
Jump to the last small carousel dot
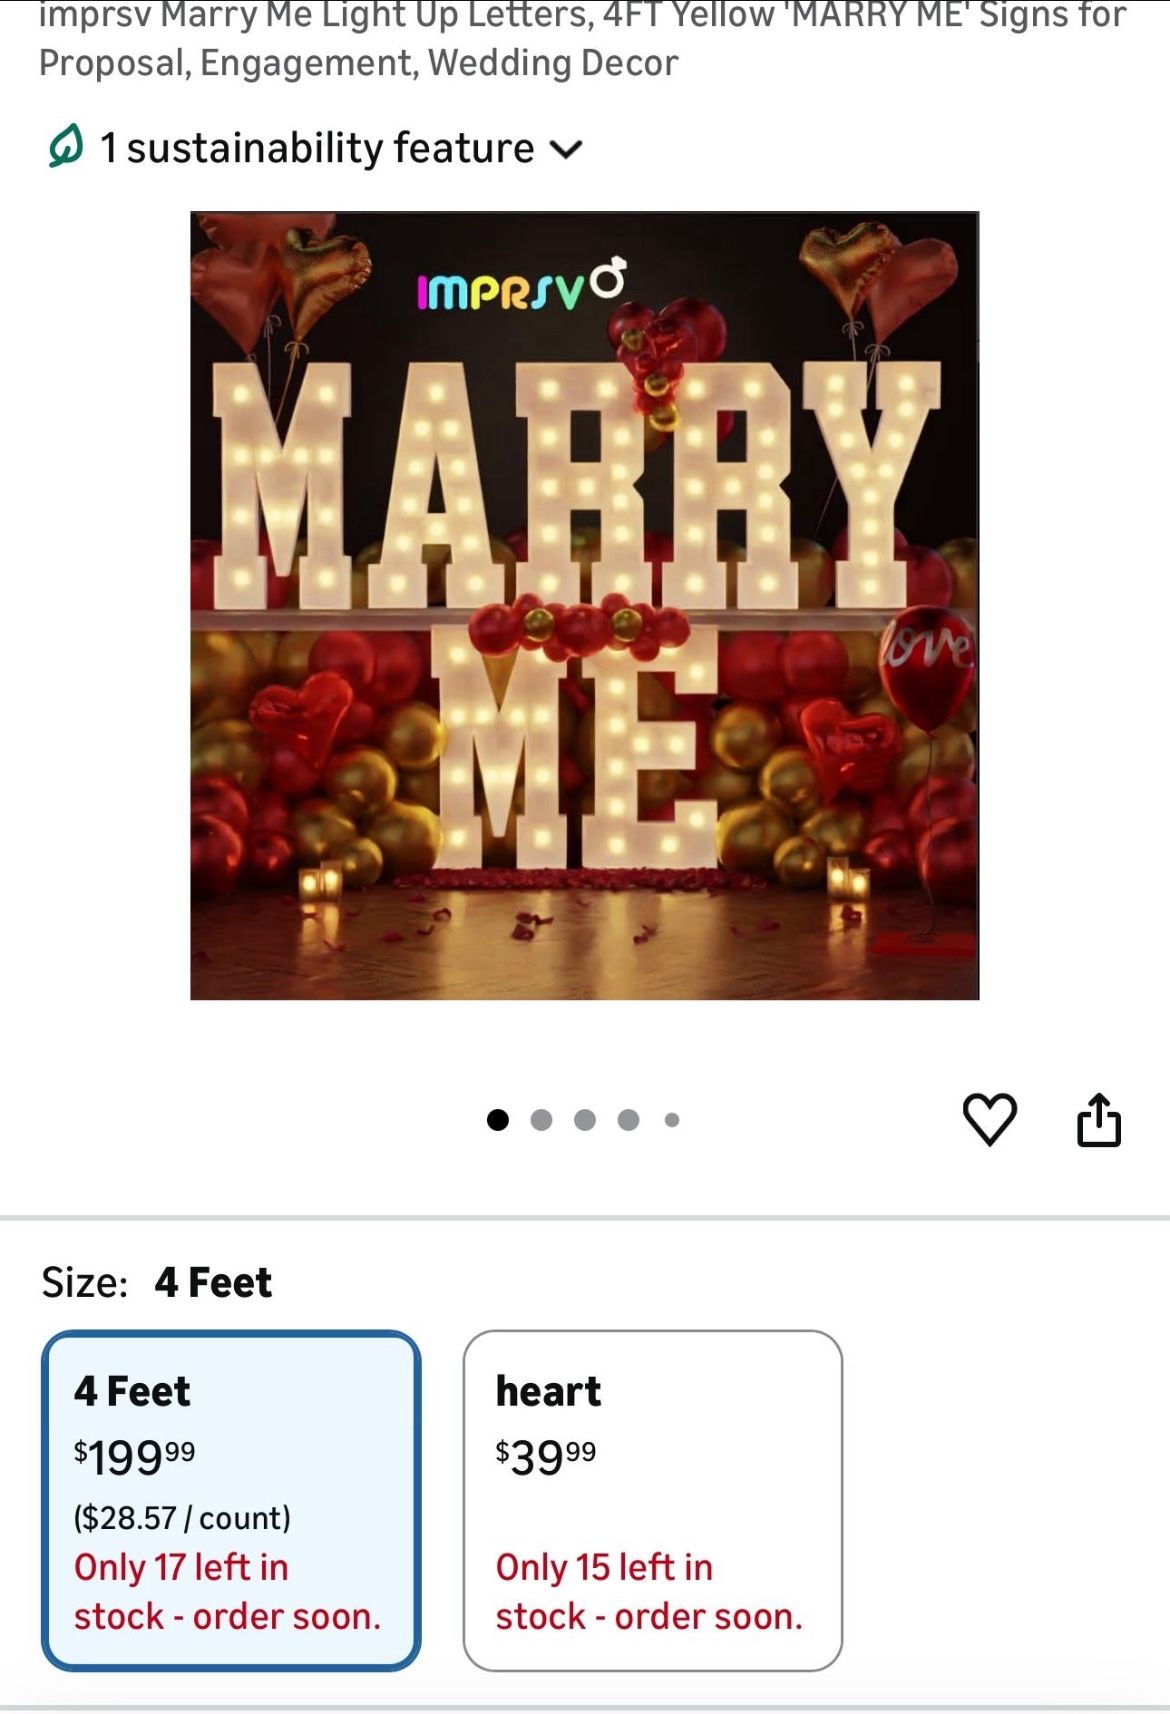tap(672, 1120)
